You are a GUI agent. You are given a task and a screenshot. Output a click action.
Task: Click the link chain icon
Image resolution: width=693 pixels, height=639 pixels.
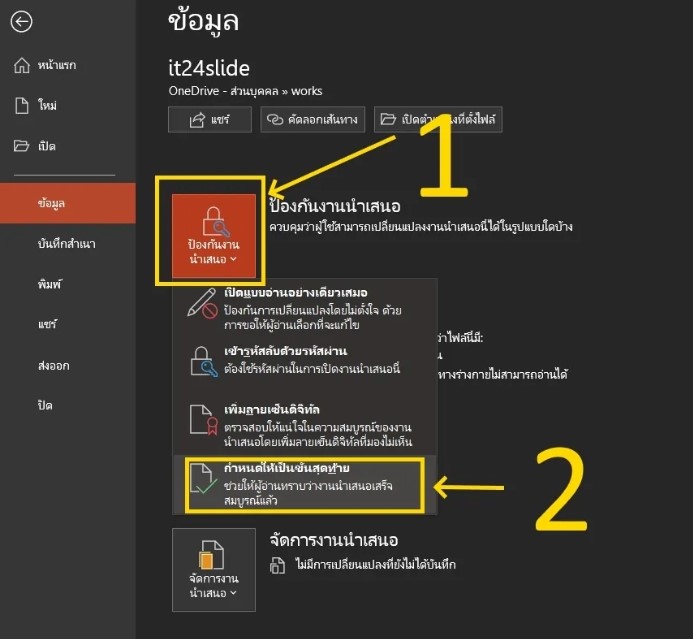274,119
